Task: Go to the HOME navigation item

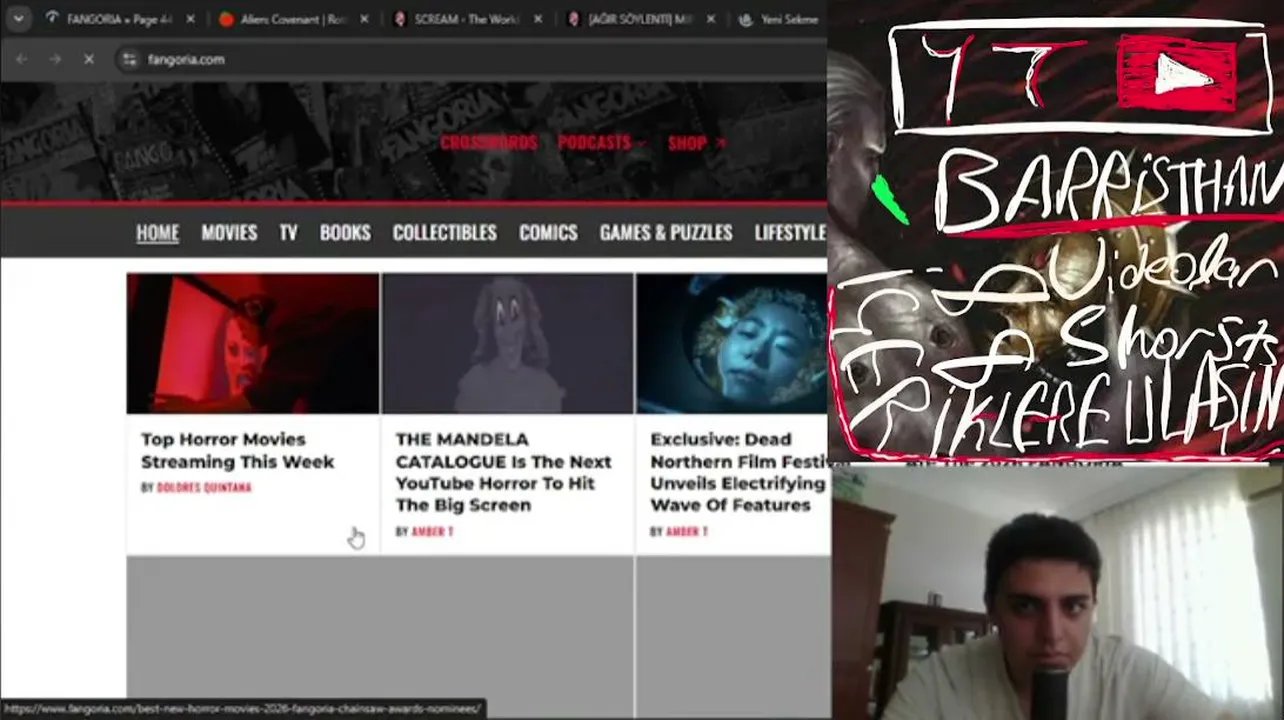Action: click(x=157, y=232)
